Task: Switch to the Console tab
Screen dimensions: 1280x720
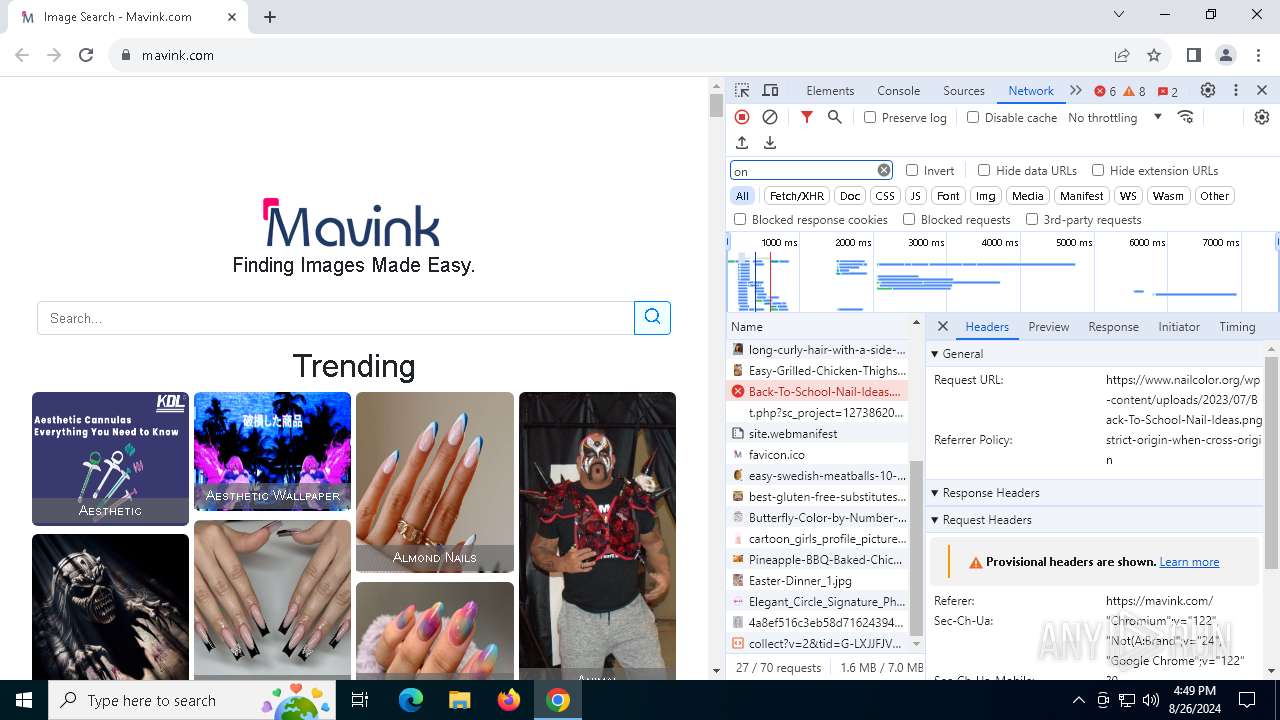Action: [898, 90]
